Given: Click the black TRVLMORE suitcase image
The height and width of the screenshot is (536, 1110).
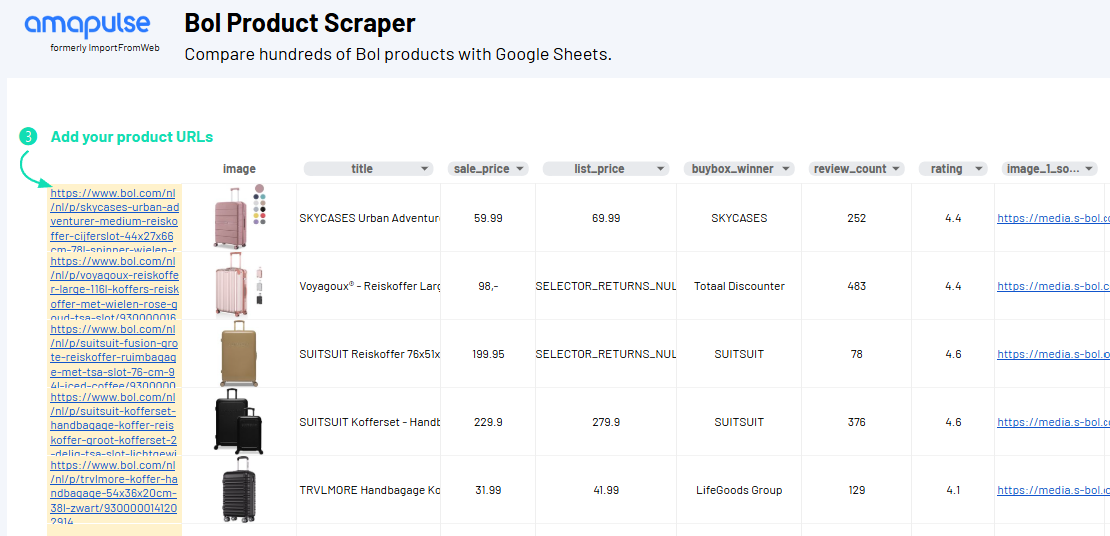Looking at the screenshot, I should pyautogui.click(x=239, y=489).
